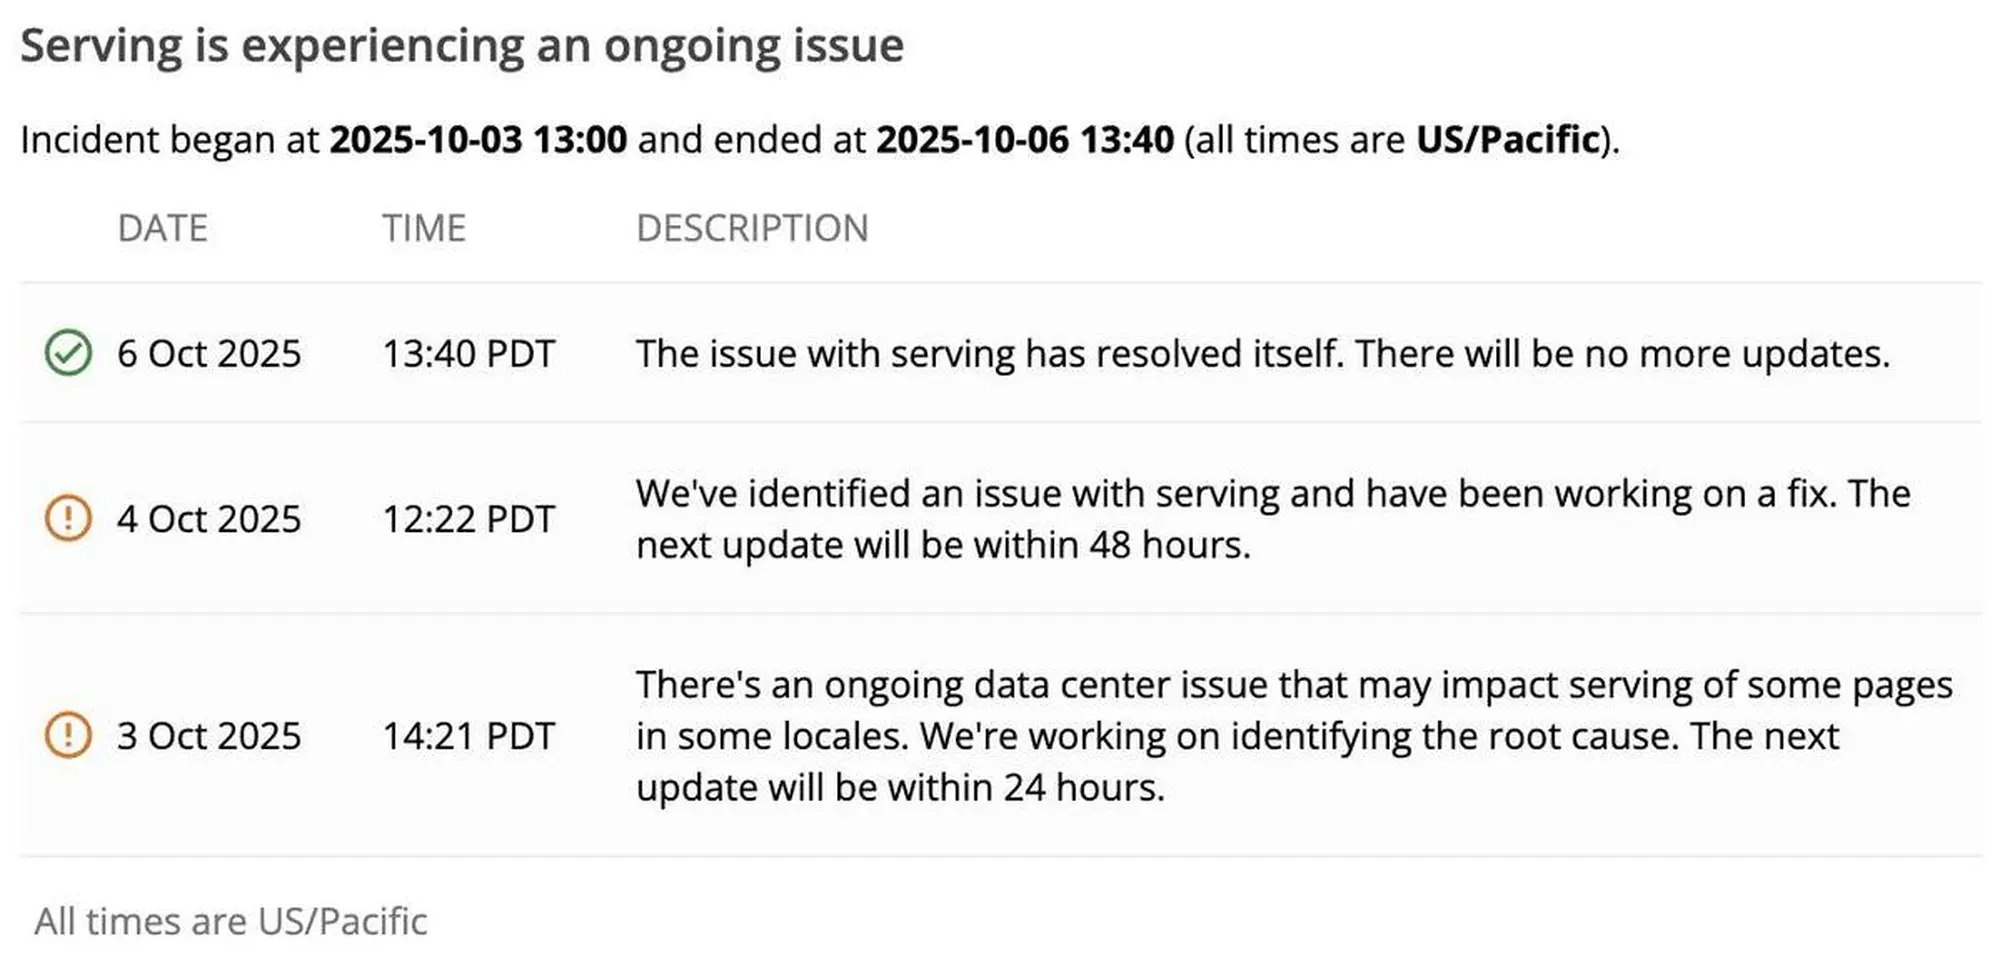Click the 'resolved itself' update description
This screenshot has height=976, width=2000.
point(1262,354)
